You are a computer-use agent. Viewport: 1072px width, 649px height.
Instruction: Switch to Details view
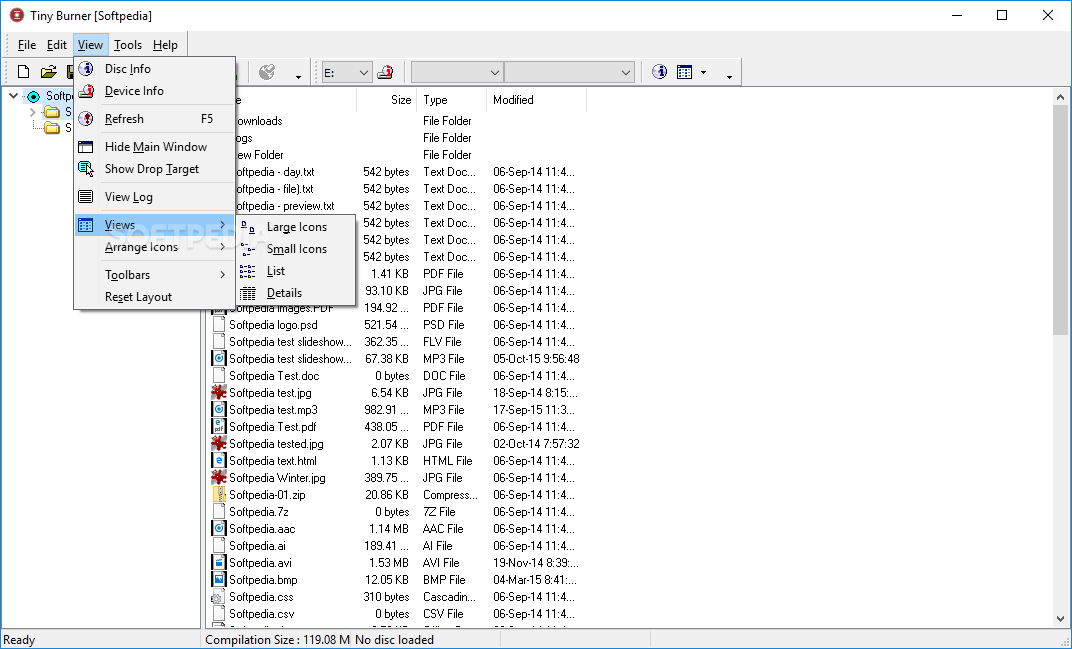tap(295, 293)
